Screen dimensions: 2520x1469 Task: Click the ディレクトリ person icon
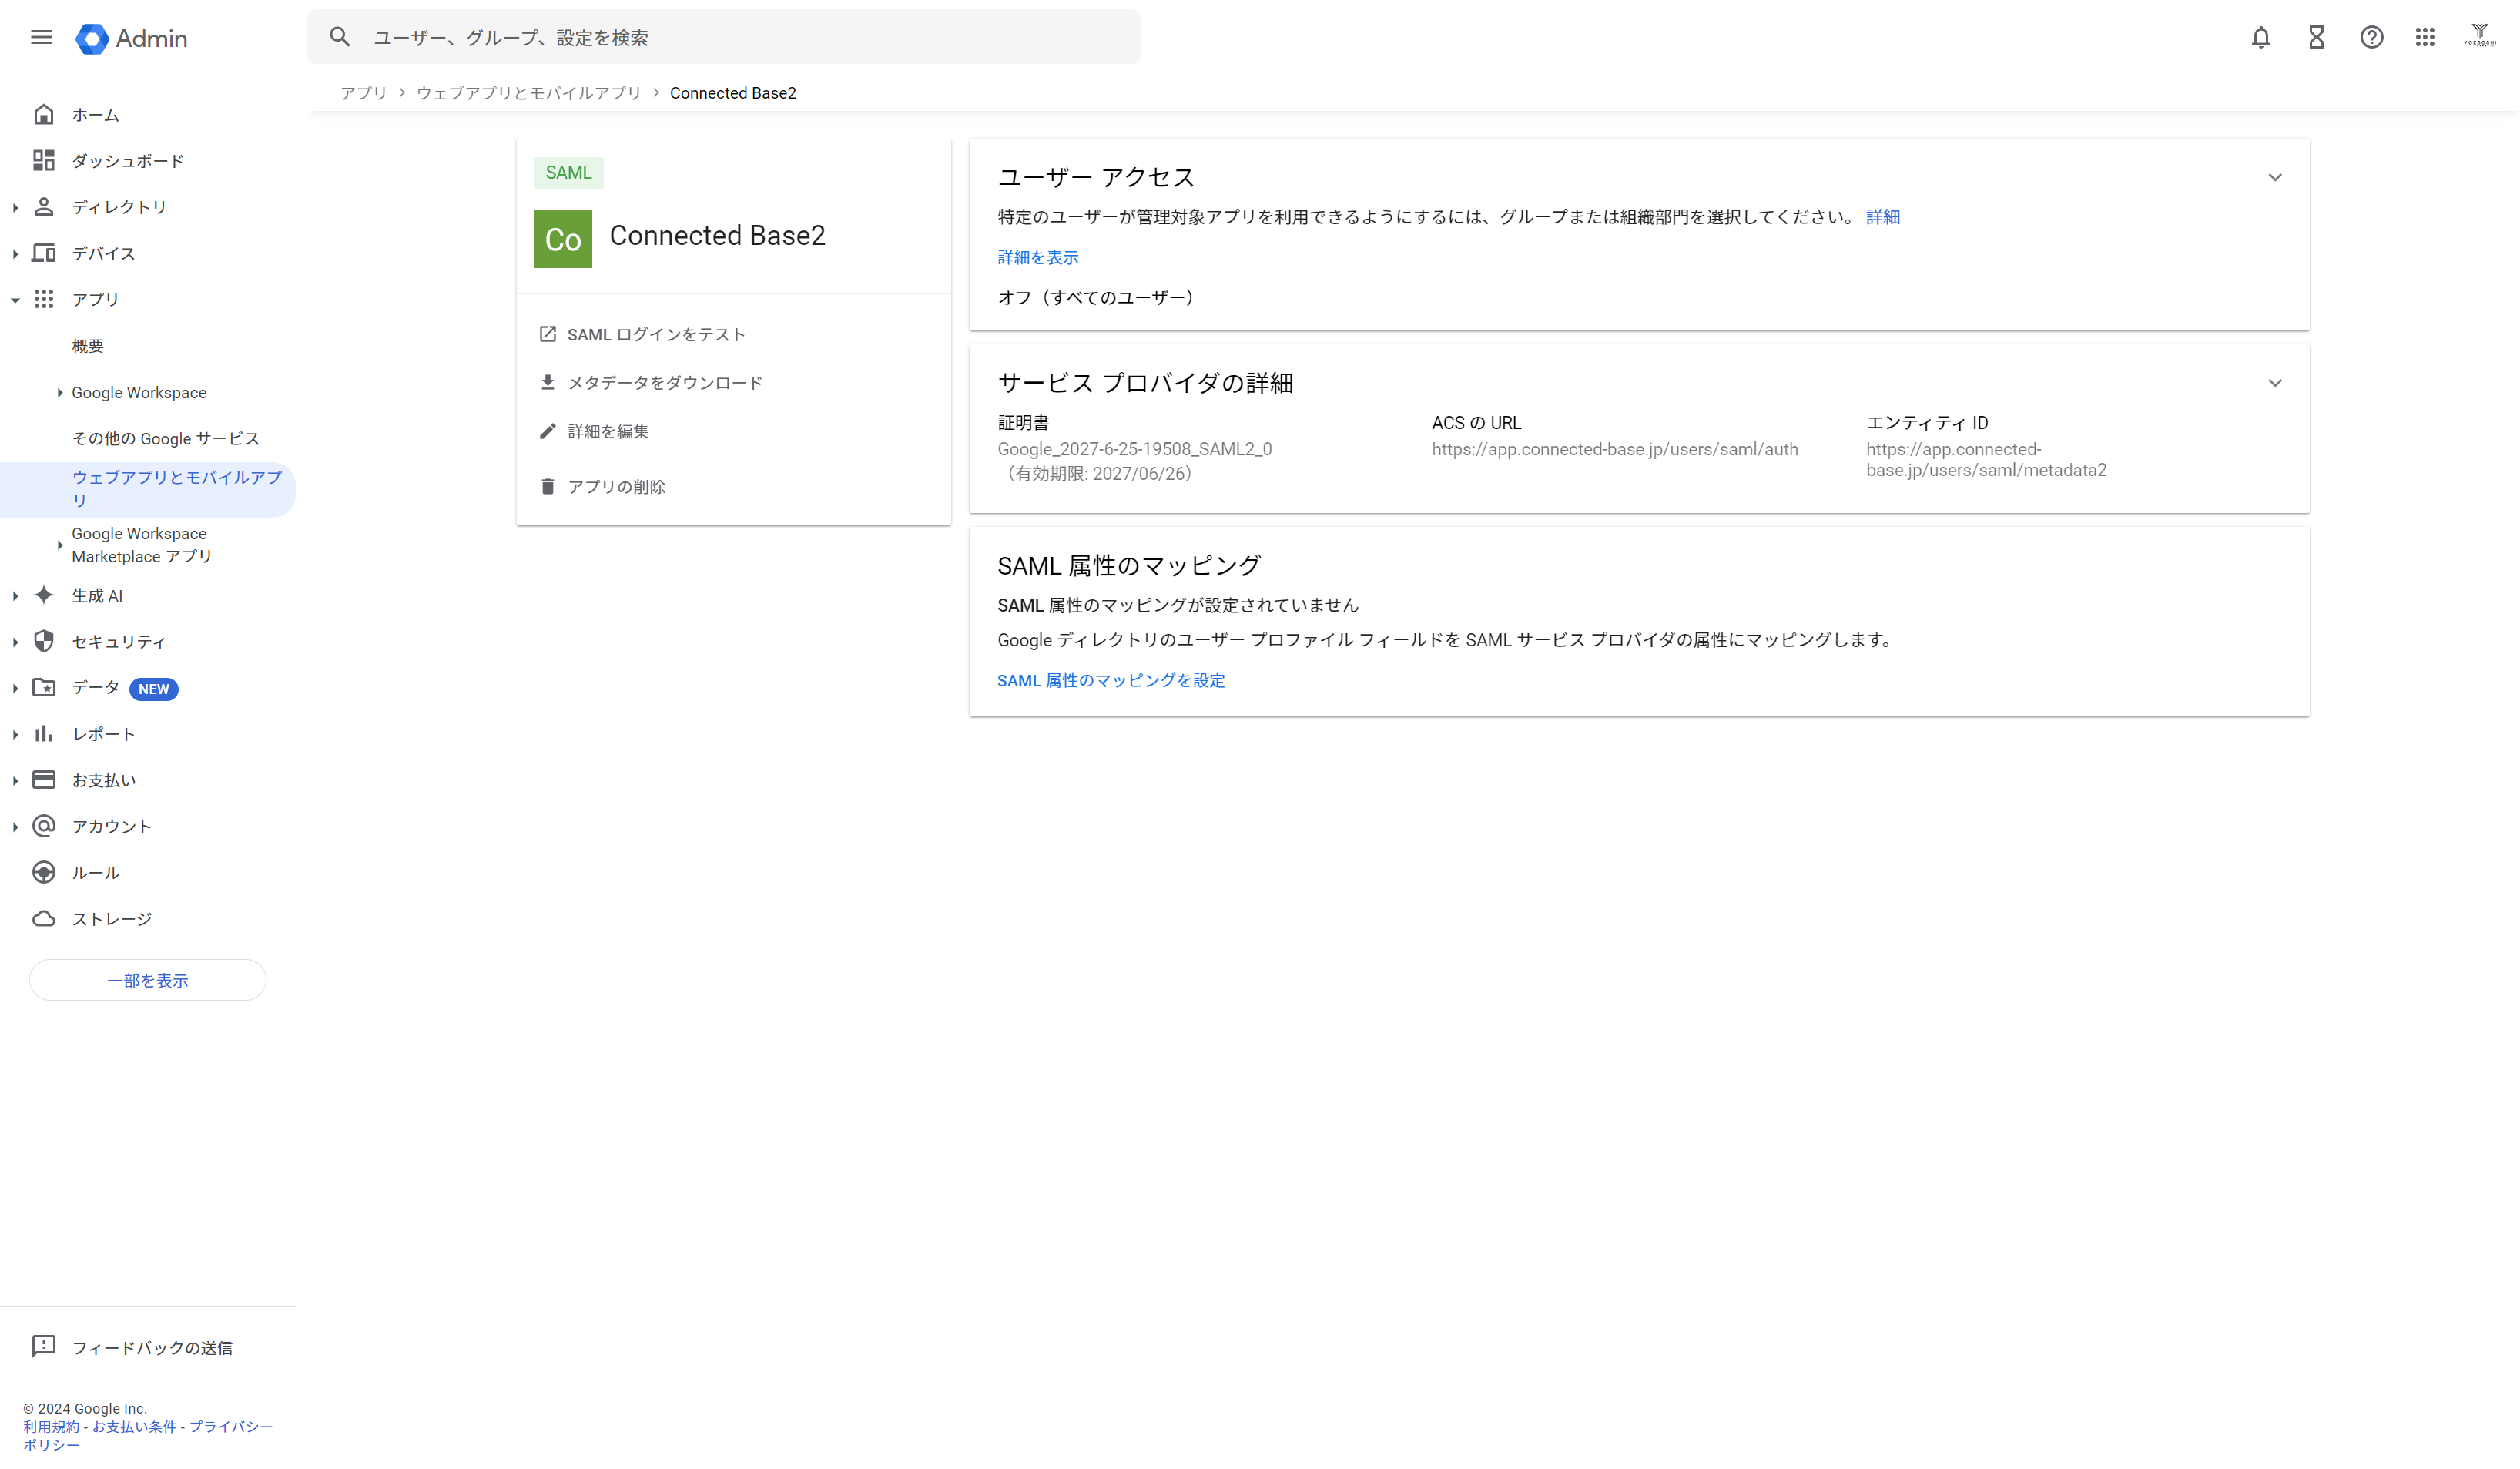click(x=43, y=206)
